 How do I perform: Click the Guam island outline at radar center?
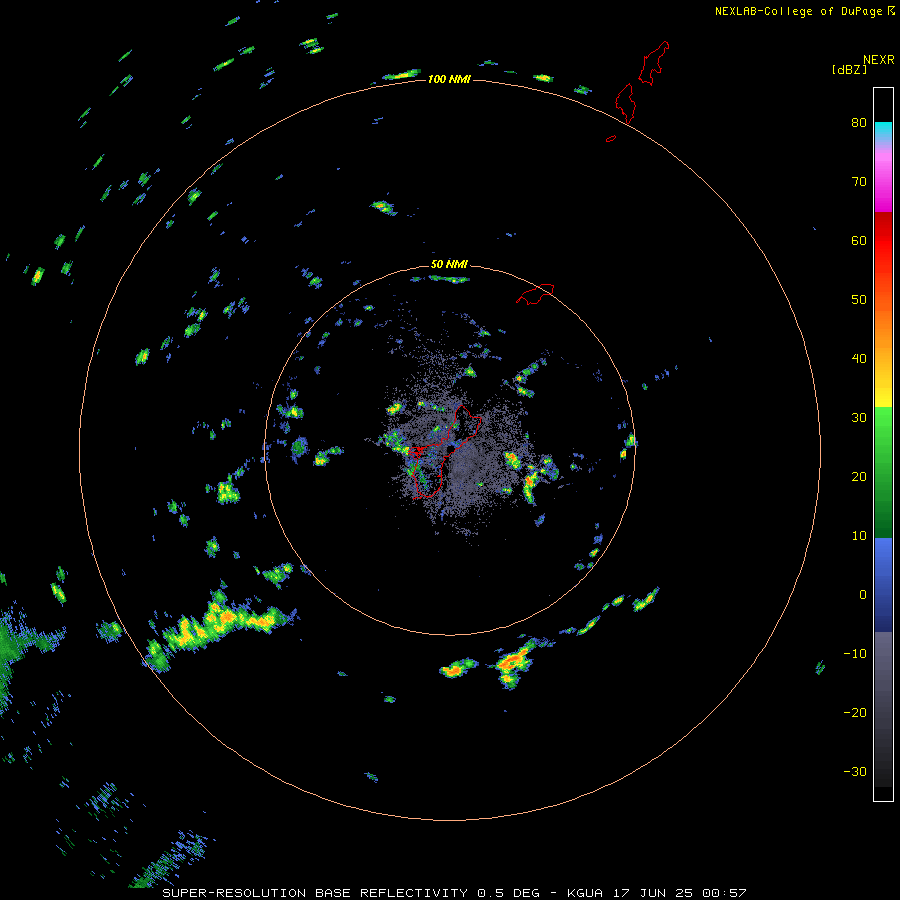pos(445,452)
